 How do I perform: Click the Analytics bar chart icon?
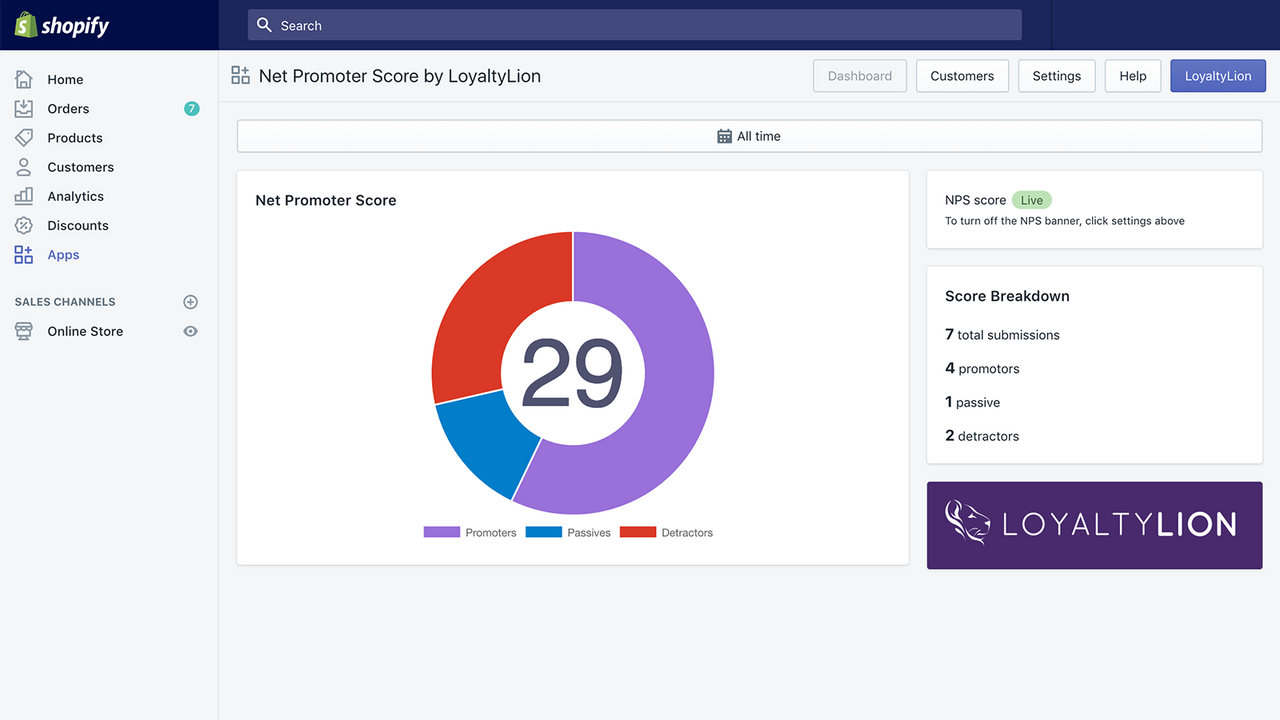(24, 196)
